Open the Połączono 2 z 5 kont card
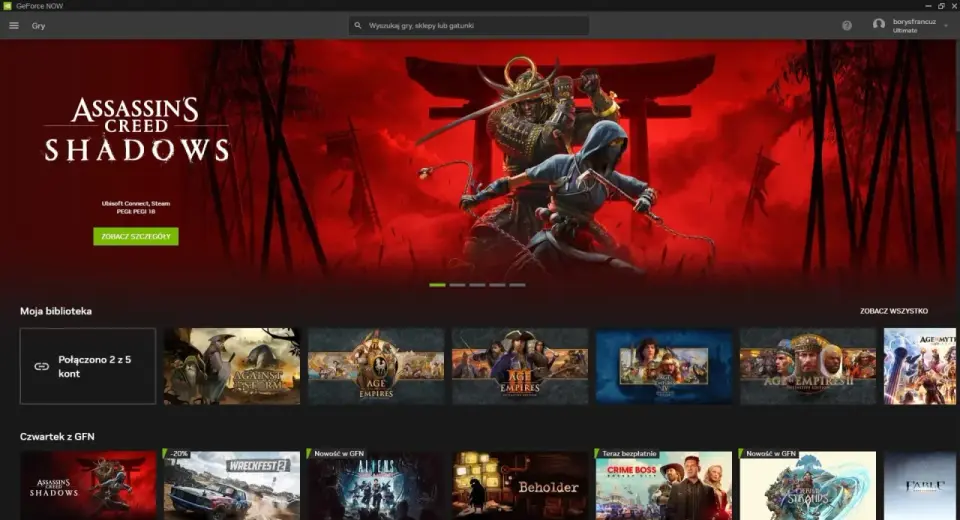Screen dimensions: 960x520 pyautogui.click(x=88, y=366)
